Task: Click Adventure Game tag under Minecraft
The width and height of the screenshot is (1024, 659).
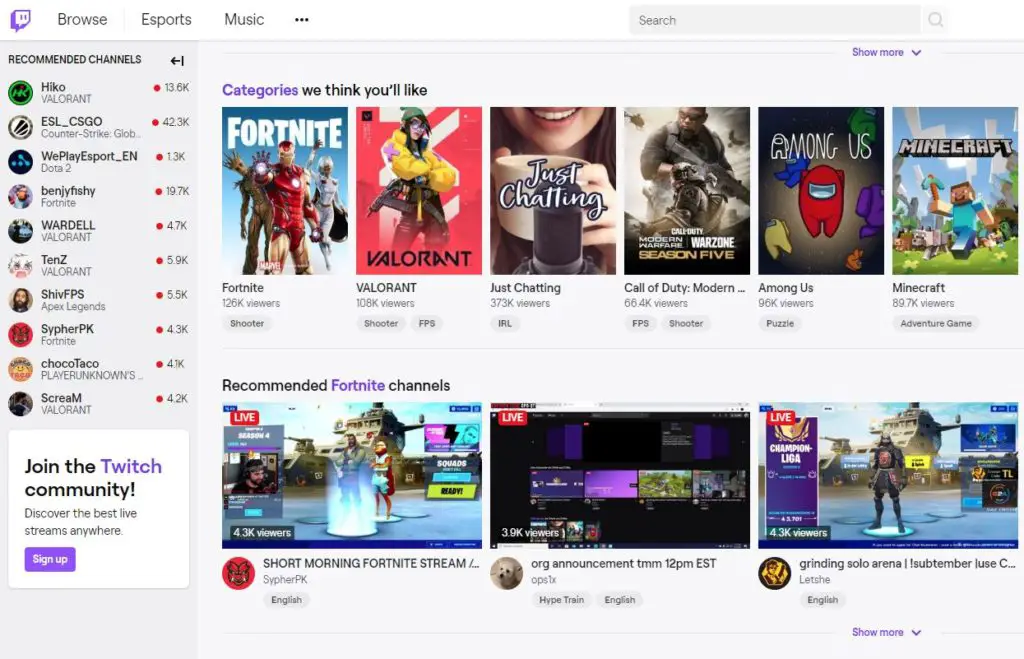Action: point(936,323)
